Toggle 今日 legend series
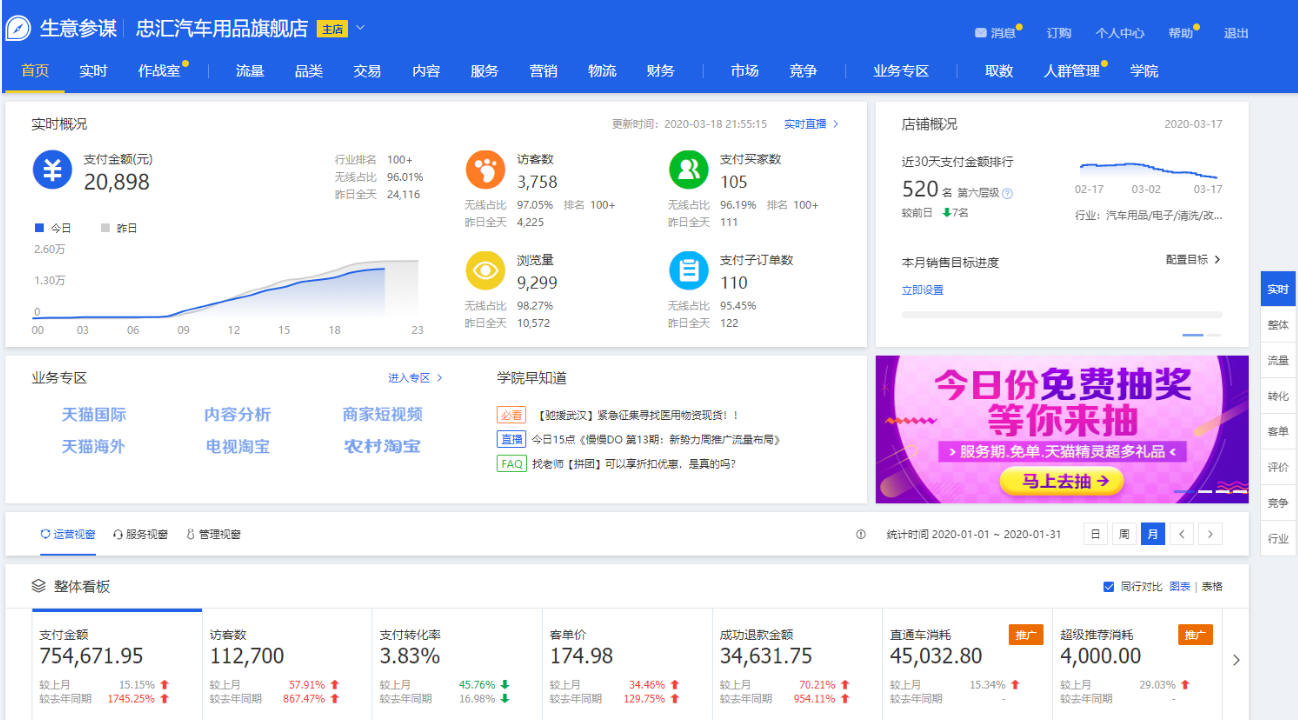 point(53,228)
